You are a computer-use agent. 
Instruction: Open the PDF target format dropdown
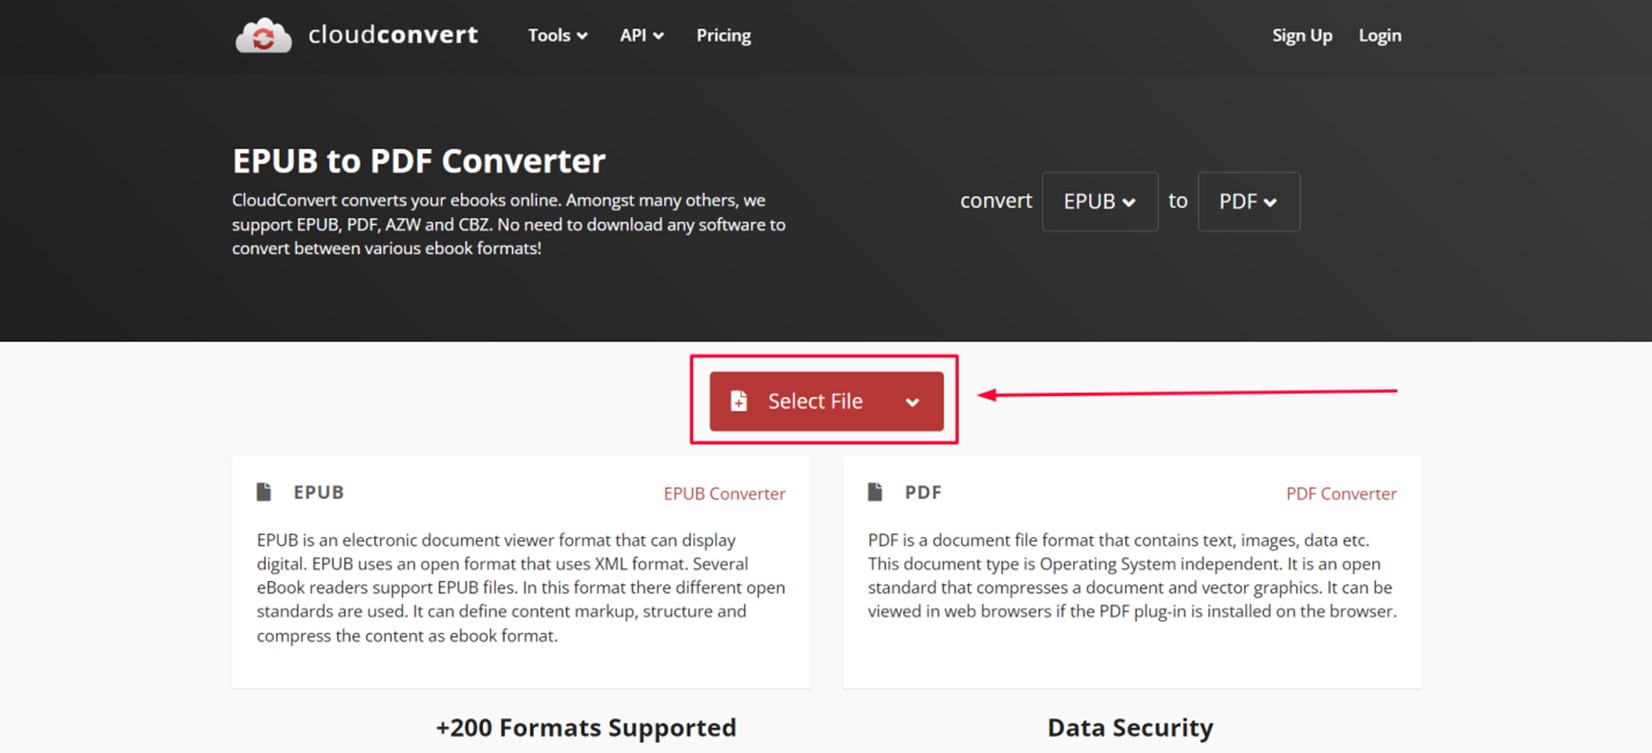click(1249, 201)
